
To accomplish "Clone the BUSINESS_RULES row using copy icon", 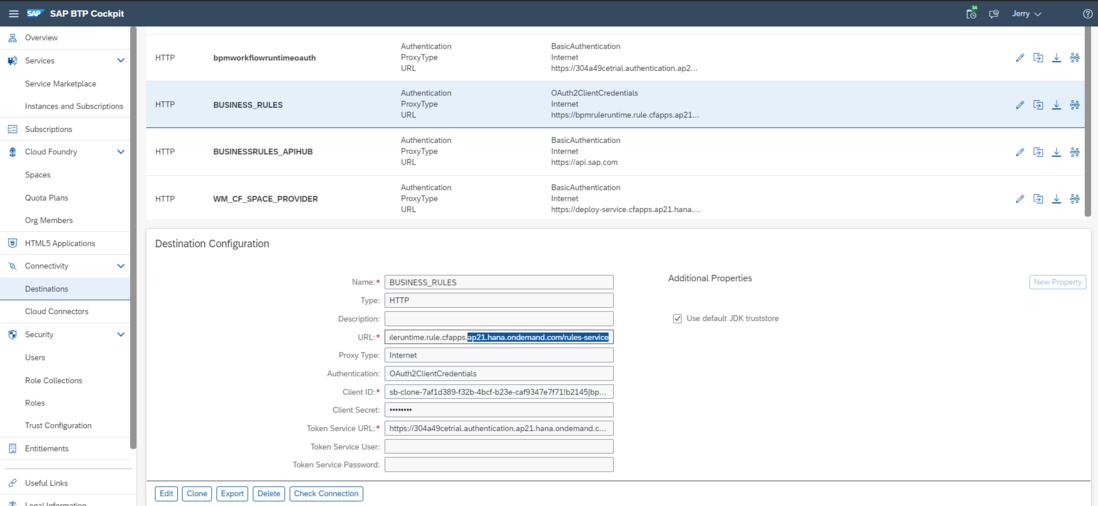I will click(1038, 105).
